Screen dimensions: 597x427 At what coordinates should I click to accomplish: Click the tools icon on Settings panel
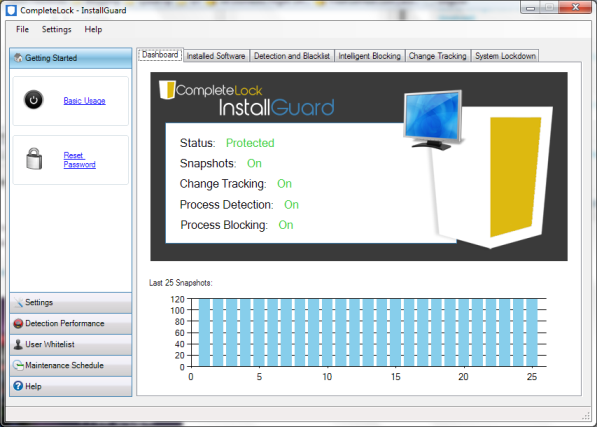(18, 303)
